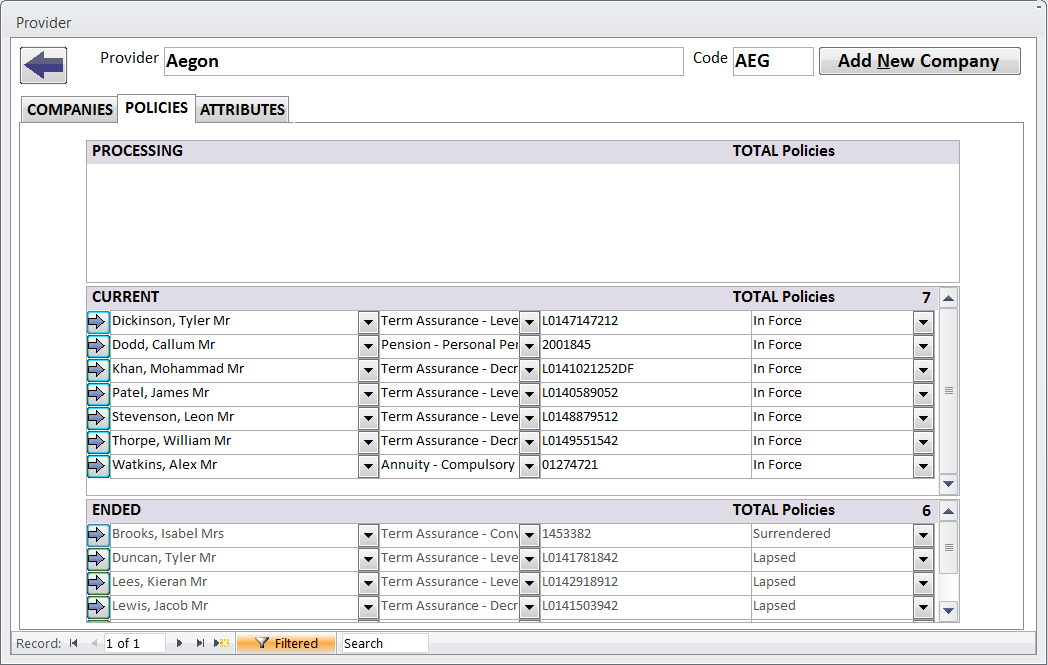
Task: Switch to the ATTRIBUTES tab
Action: pos(242,110)
